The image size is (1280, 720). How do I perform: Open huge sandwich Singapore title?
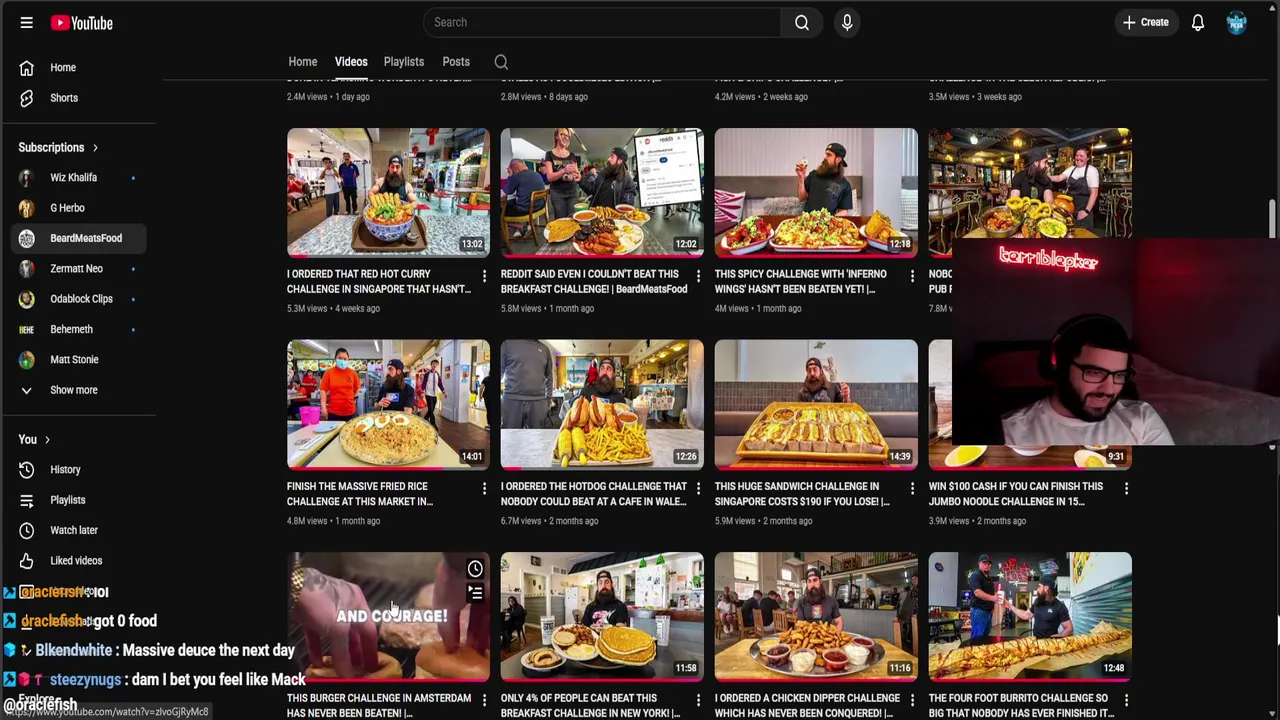click(802, 494)
